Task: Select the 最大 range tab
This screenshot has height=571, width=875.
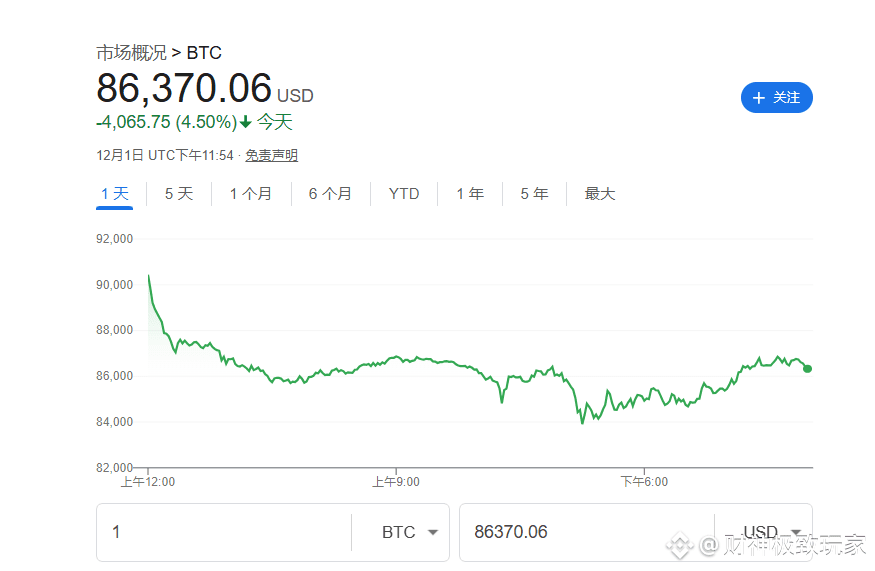Action: (600, 194)
